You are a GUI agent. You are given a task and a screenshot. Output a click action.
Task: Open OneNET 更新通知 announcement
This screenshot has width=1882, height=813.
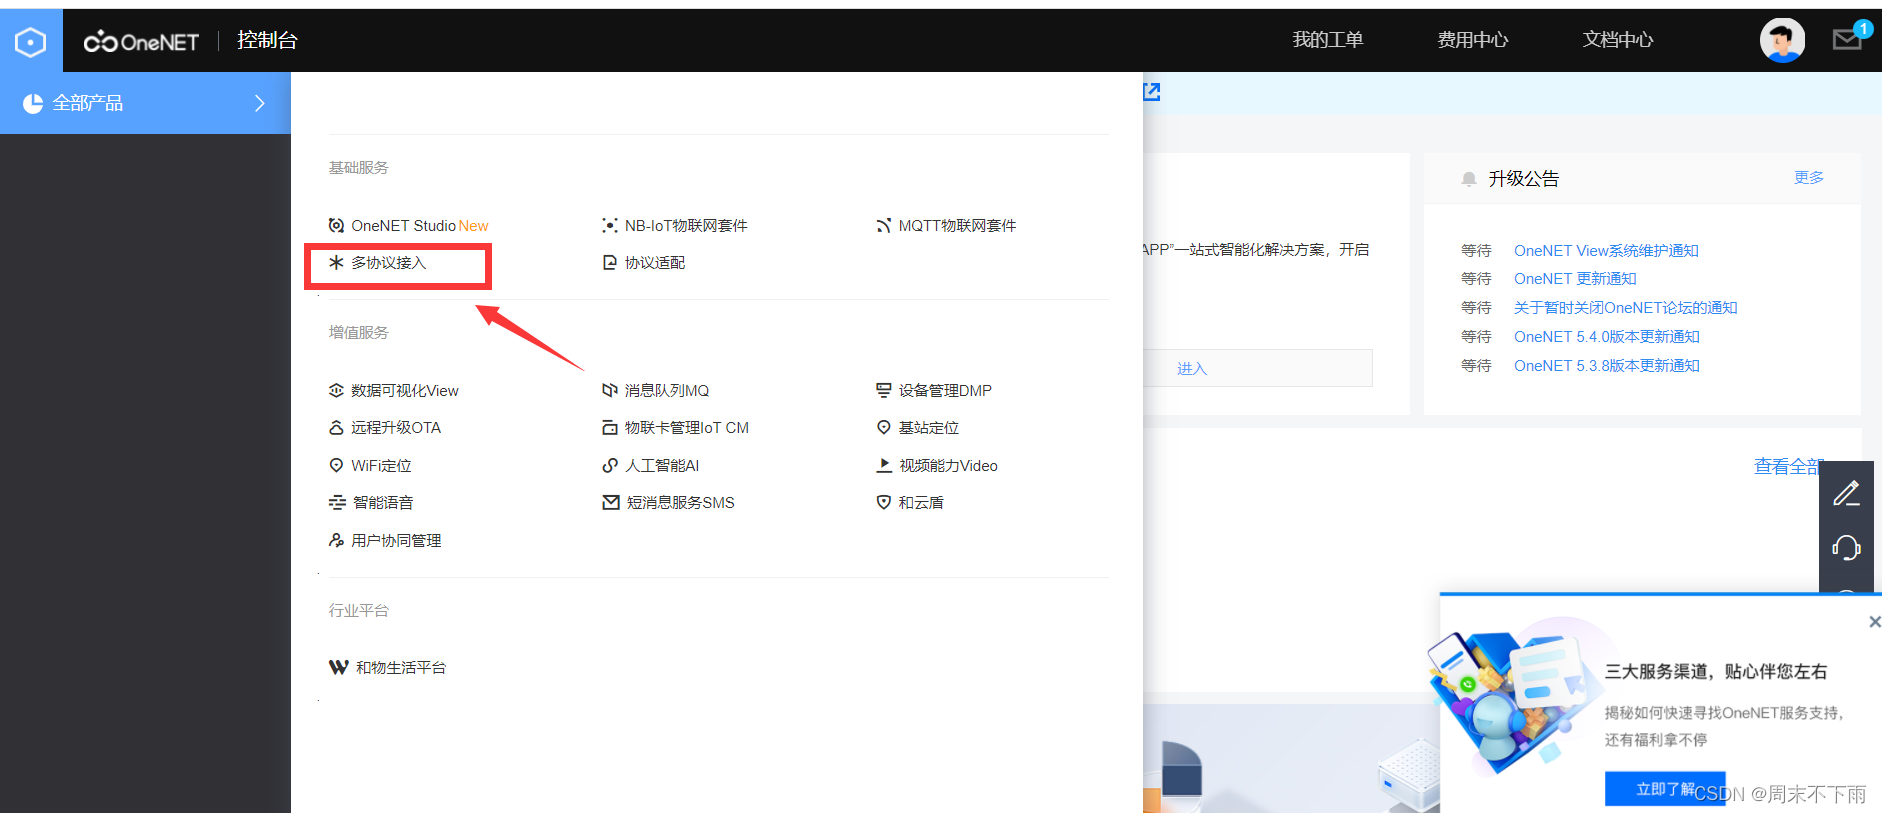(1575, 279)
